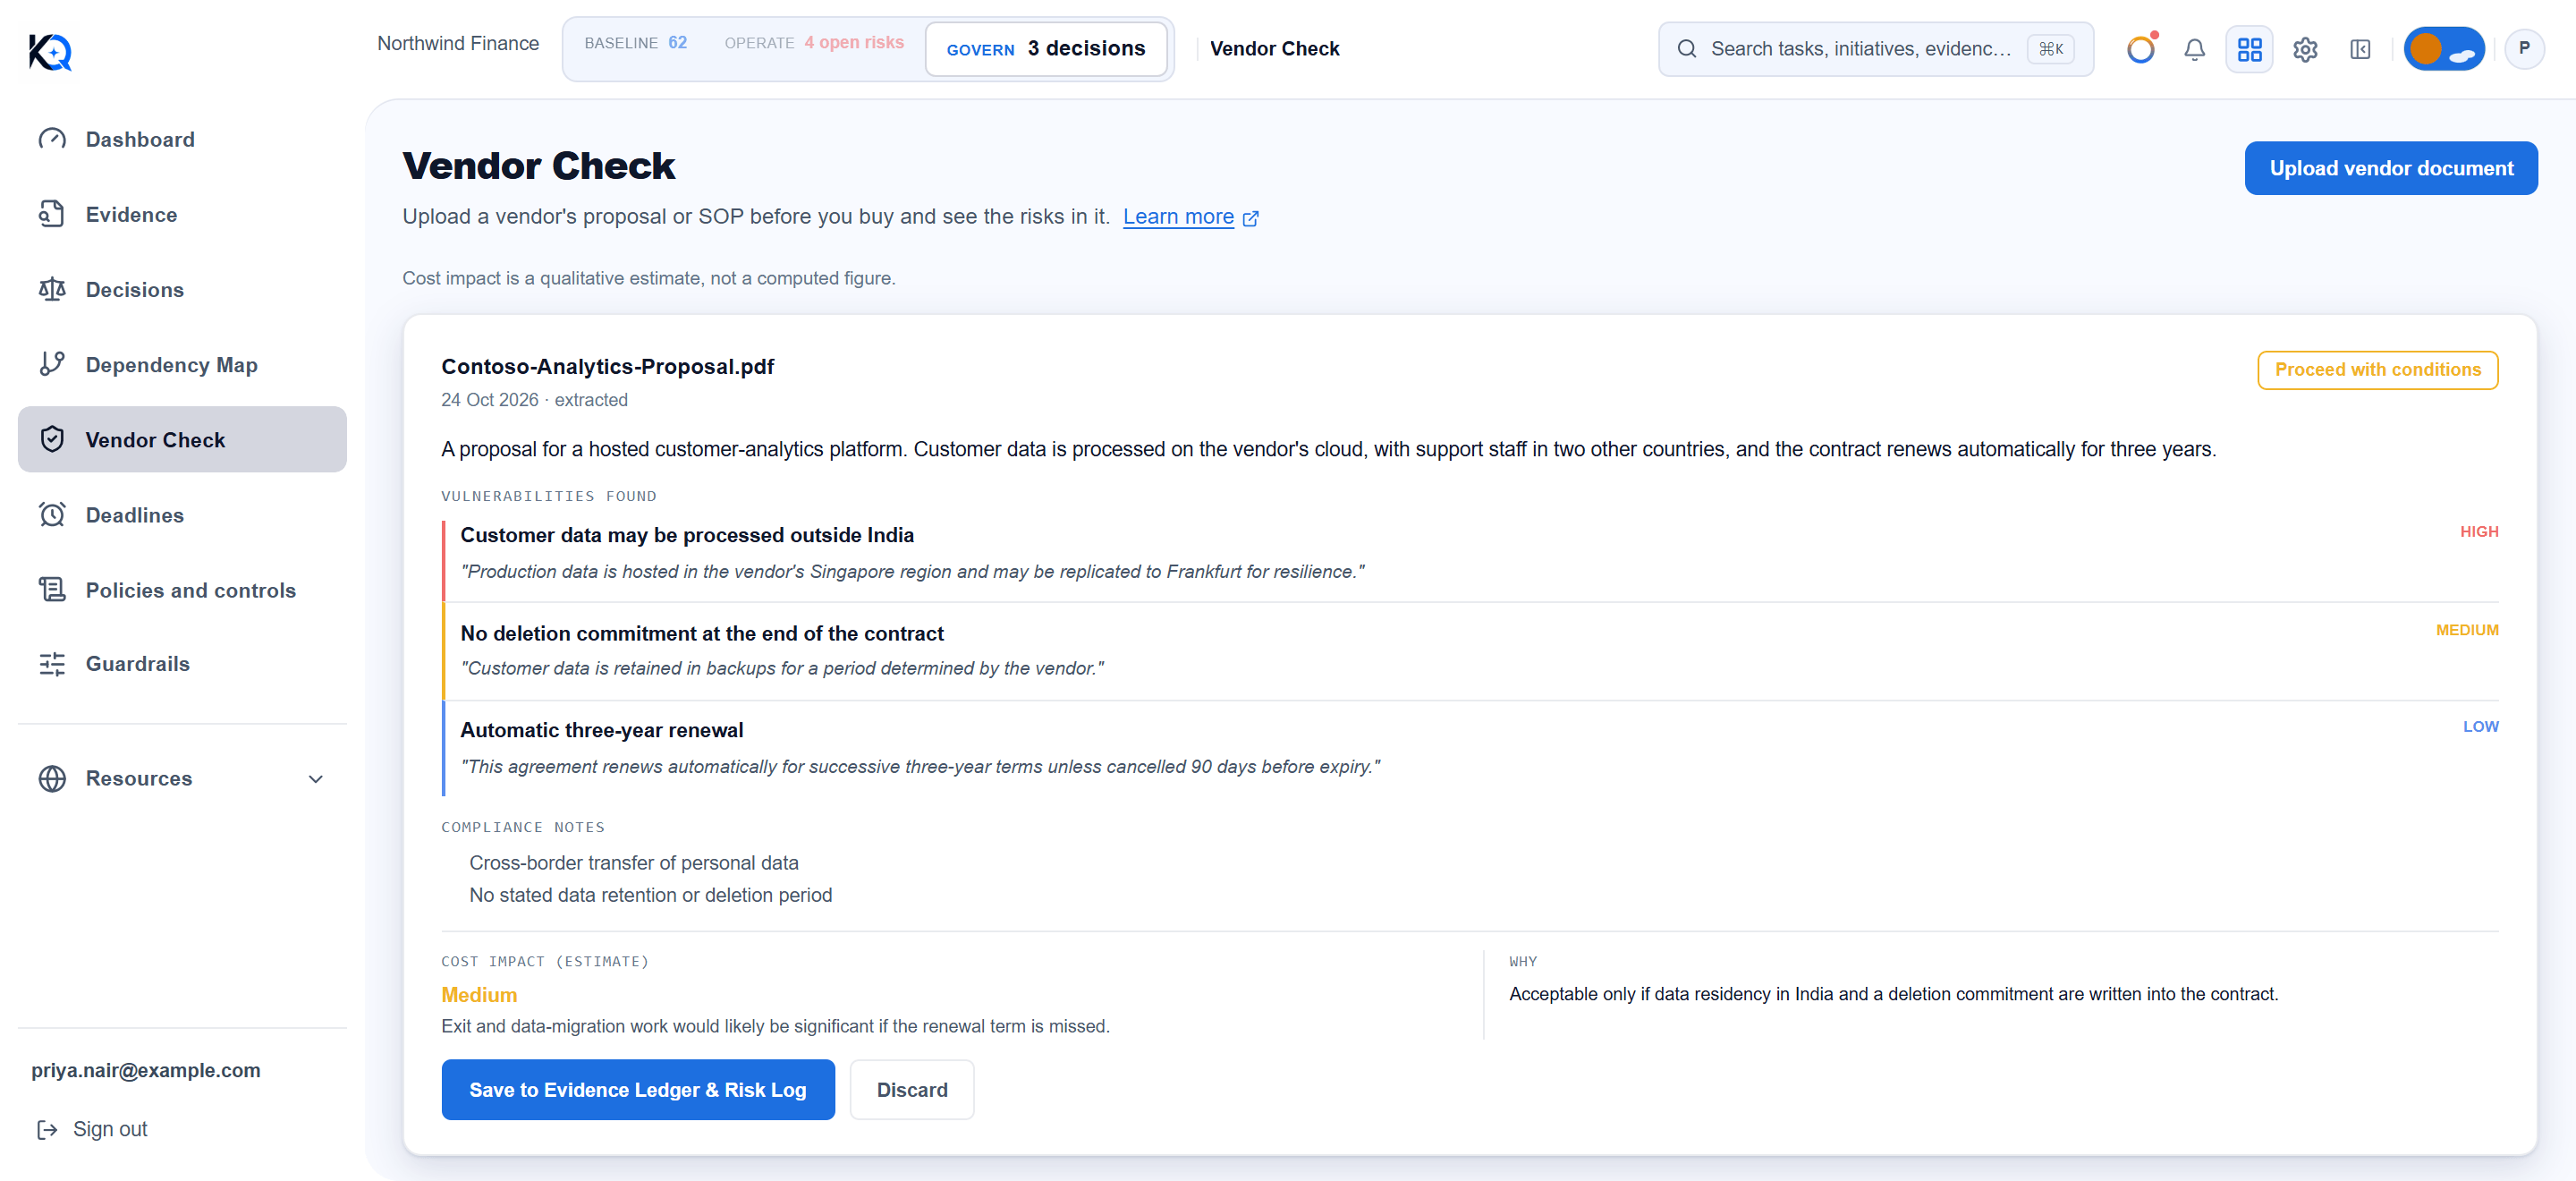Select the Govern 3 decisions tab
This screenshot has height=1181, width=2576.
coord(1046,49)
